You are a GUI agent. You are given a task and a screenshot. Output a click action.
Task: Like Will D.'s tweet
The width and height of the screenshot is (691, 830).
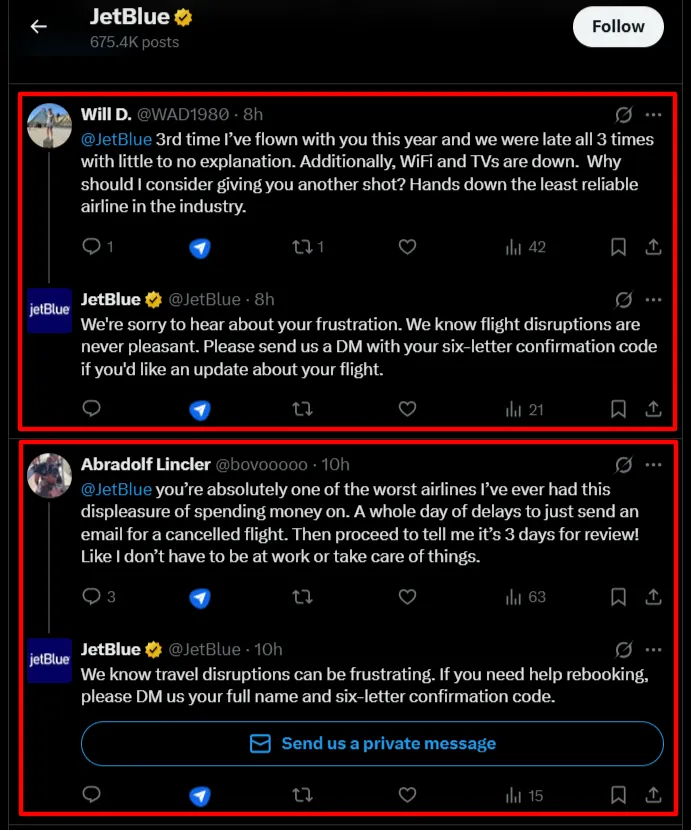407,246
